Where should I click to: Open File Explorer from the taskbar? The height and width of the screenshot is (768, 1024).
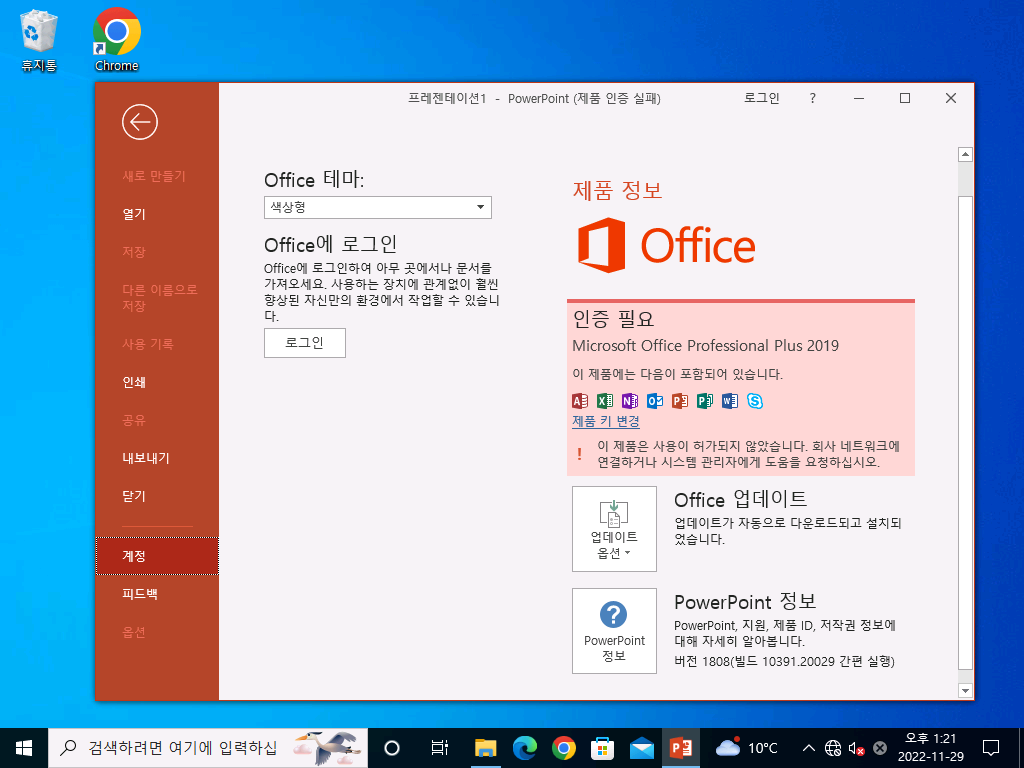485,748
